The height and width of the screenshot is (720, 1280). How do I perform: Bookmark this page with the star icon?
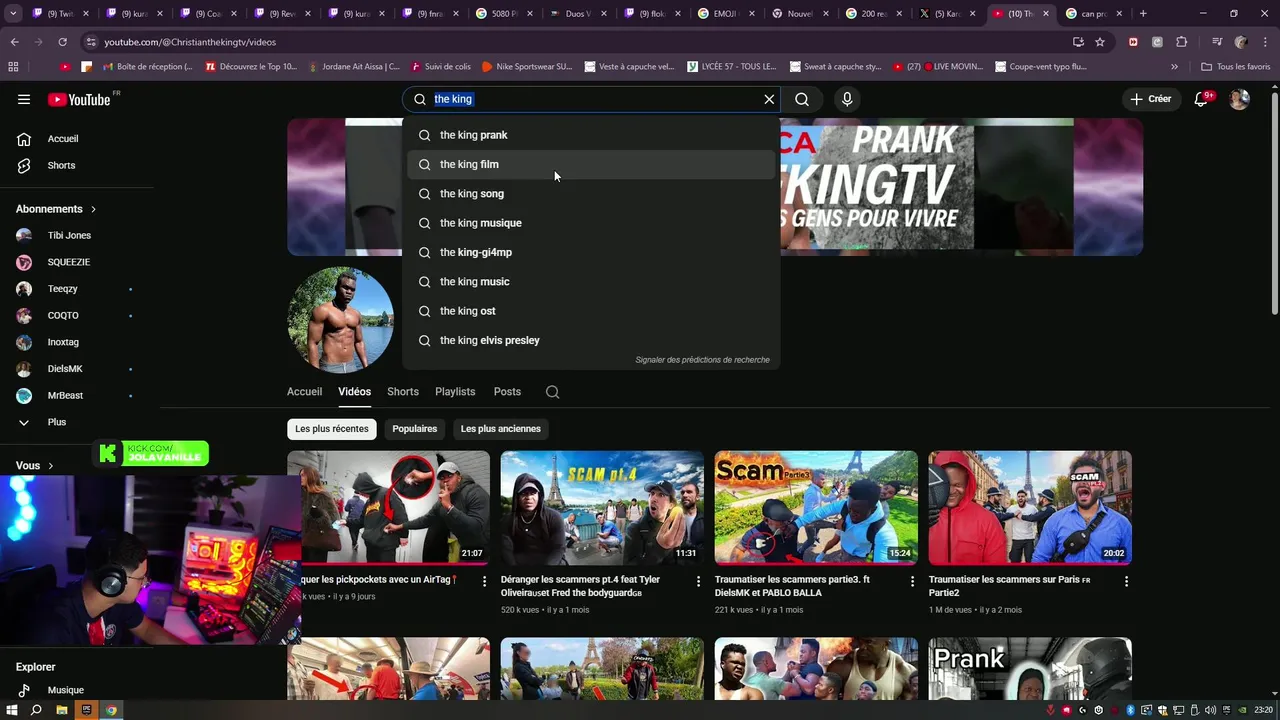(1100, 42)
